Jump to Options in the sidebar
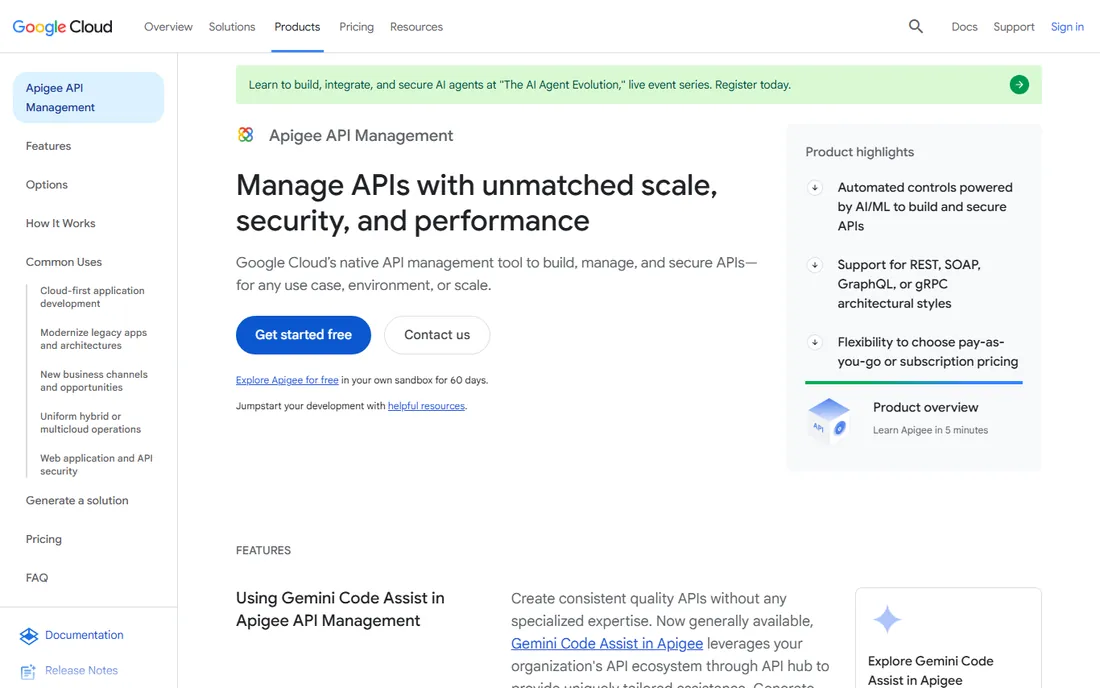Viewport: 1100px width, 688px height. point(47,184)
